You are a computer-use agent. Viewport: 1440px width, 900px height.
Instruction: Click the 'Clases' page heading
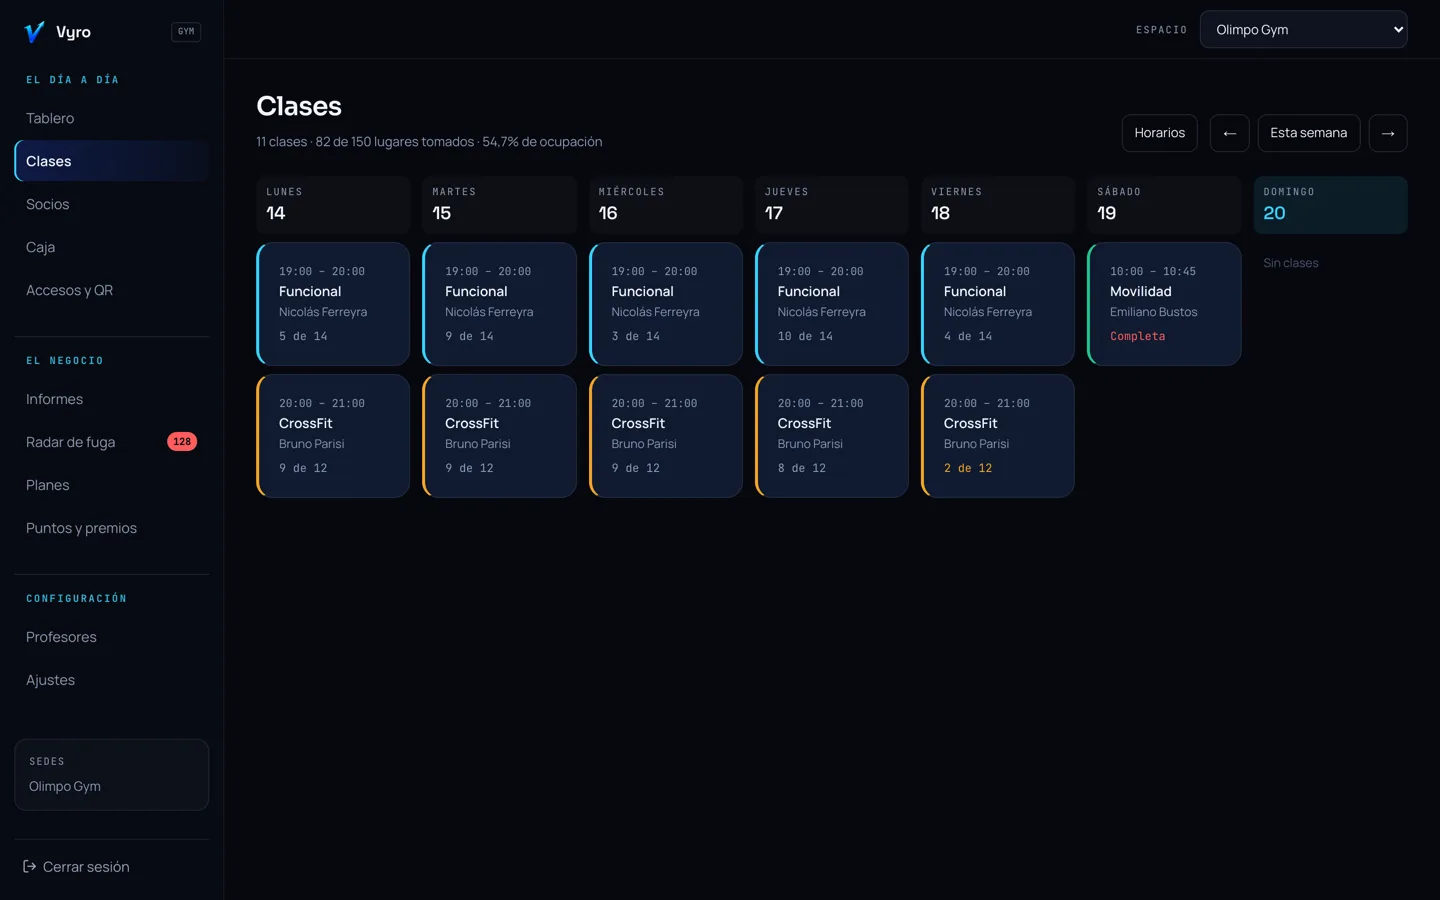[299, 106]
